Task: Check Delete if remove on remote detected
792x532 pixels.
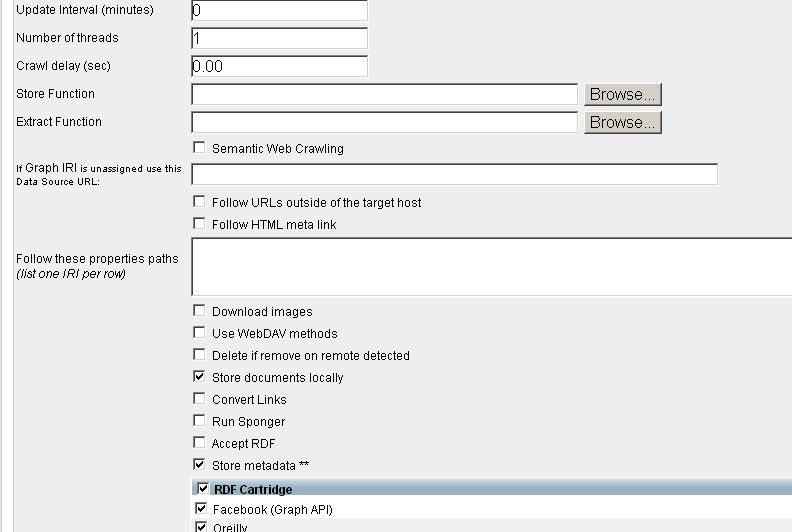Action: [x=200, y=355]
